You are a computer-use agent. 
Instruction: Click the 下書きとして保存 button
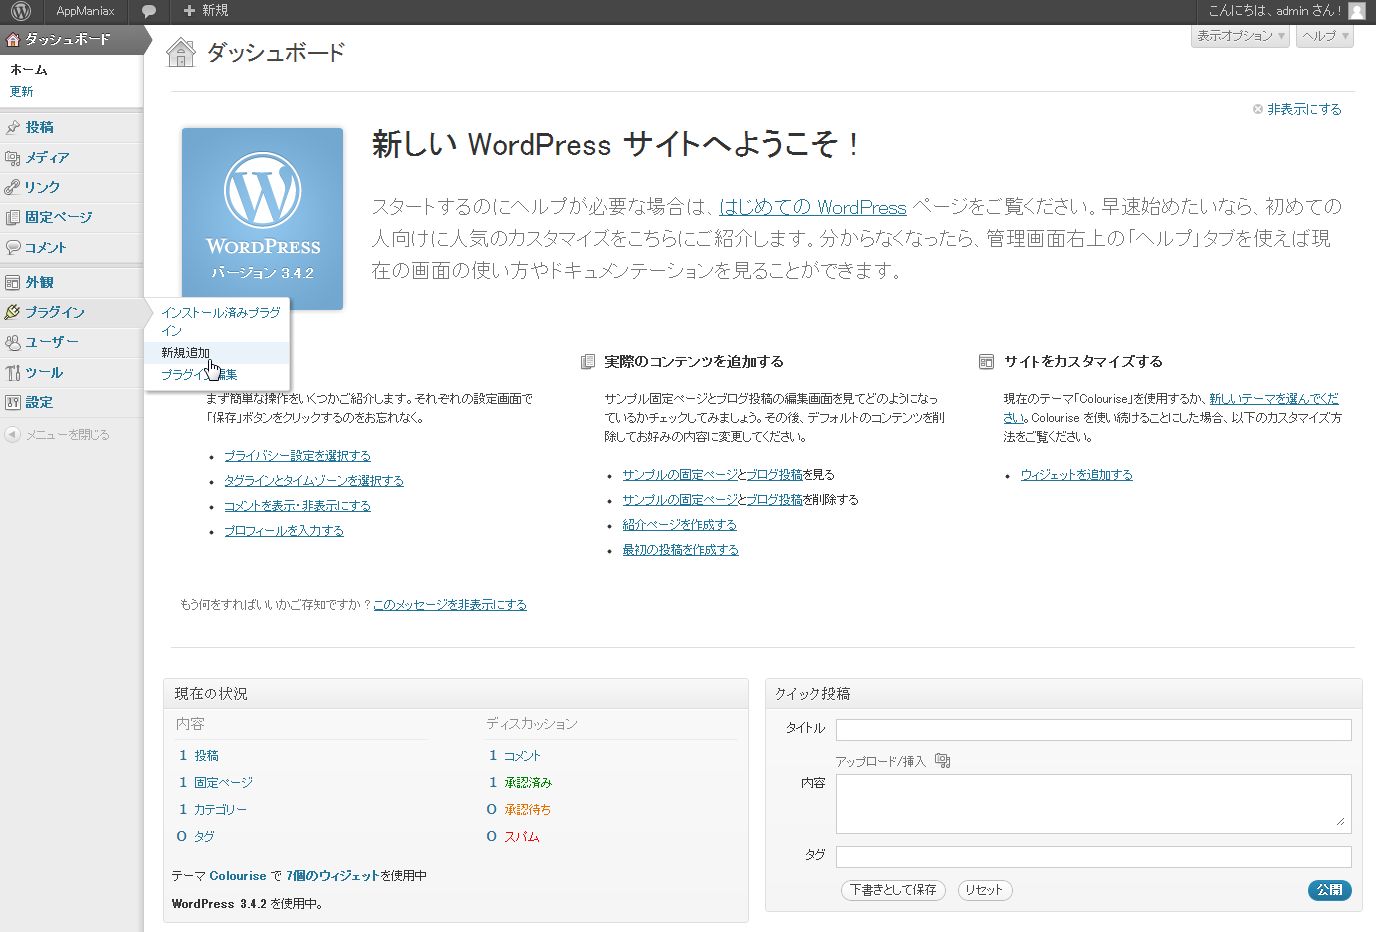pos(893,890)
